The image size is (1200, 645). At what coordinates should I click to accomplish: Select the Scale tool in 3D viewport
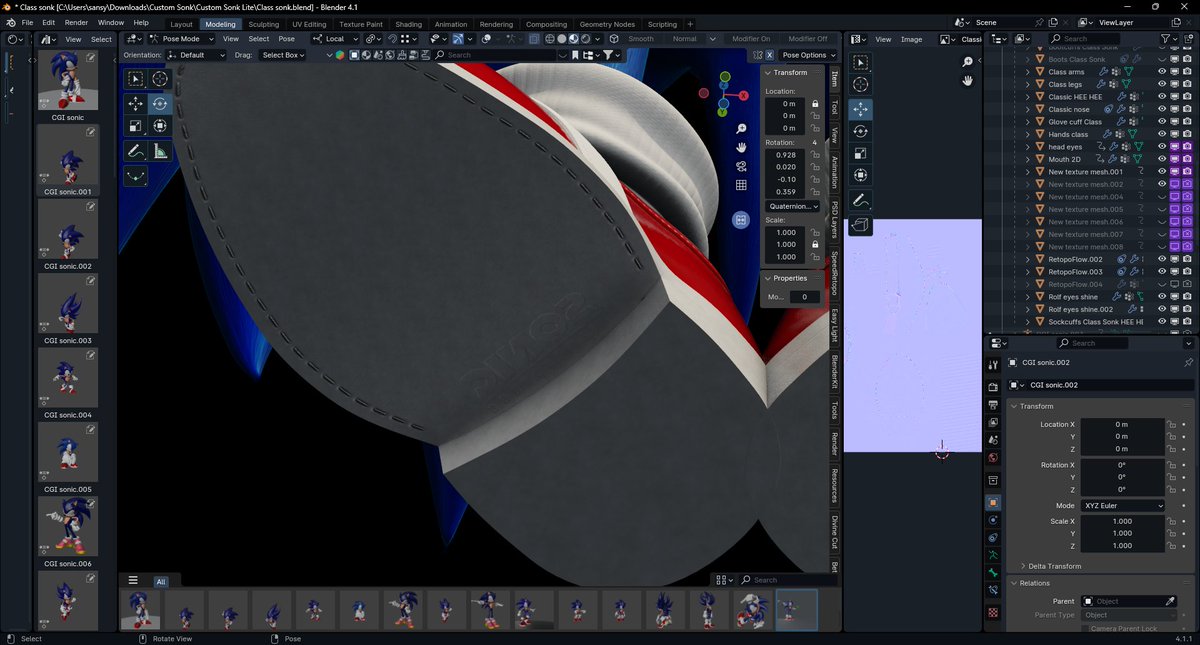click(136, 126)
